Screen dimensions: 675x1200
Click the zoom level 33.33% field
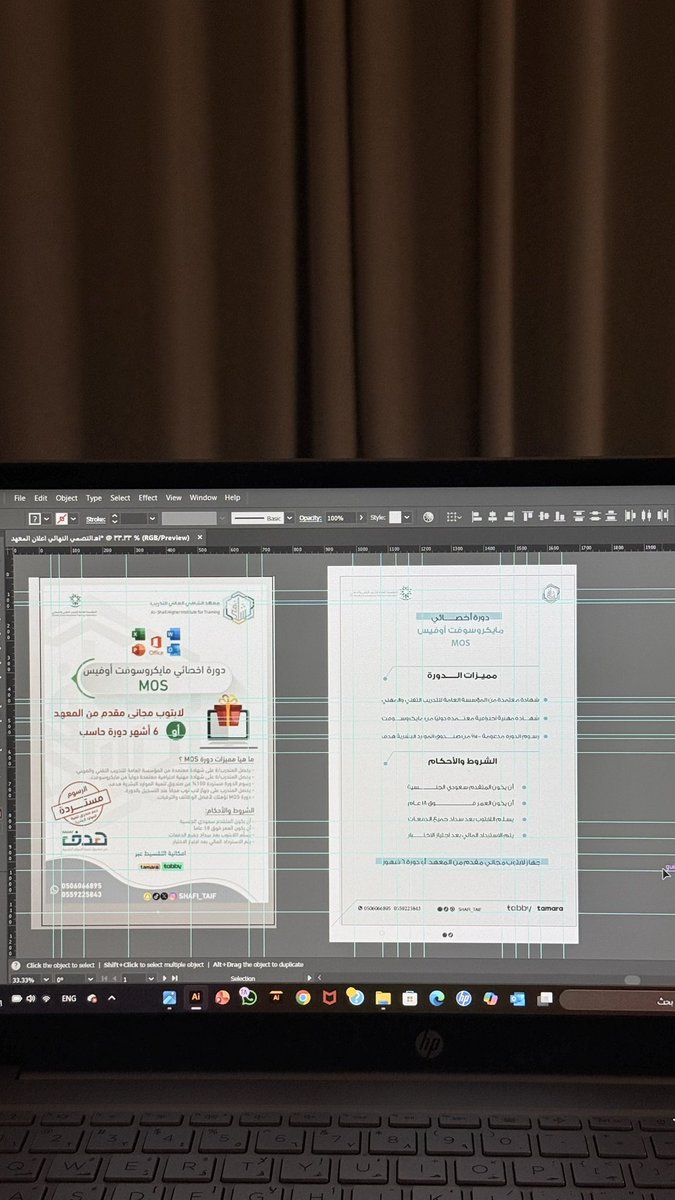click(22, 980)
